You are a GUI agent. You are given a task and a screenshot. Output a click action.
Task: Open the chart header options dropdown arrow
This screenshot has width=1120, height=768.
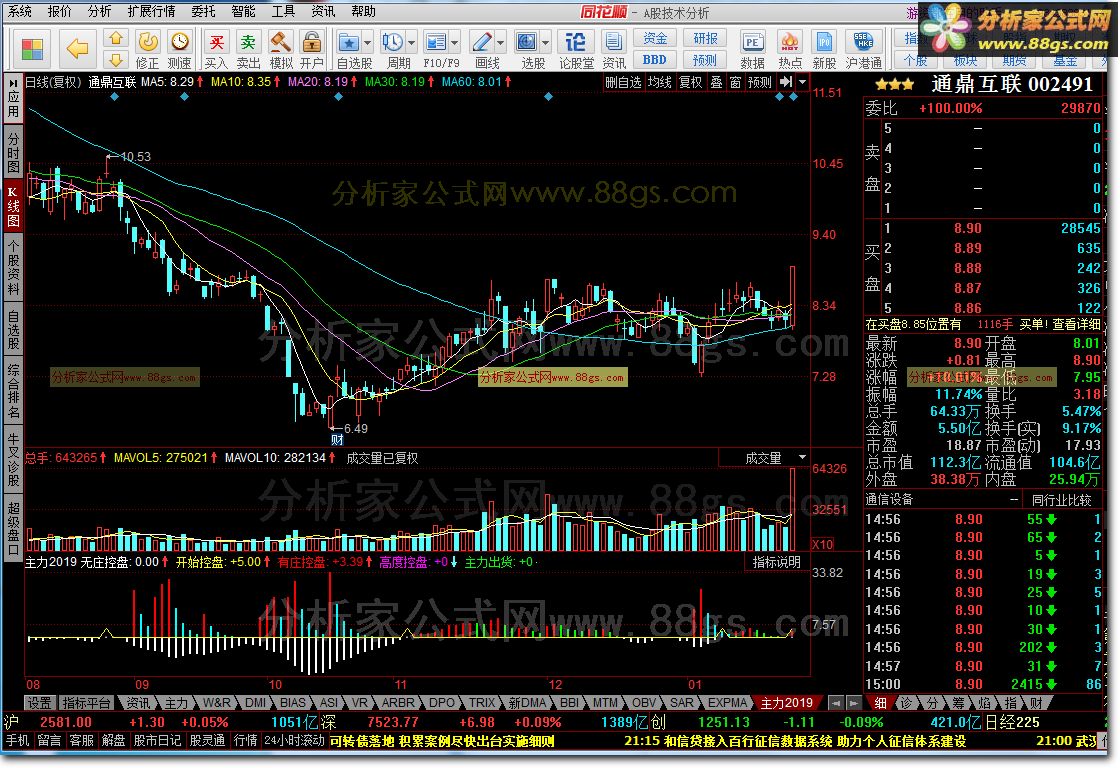[802, 82]
